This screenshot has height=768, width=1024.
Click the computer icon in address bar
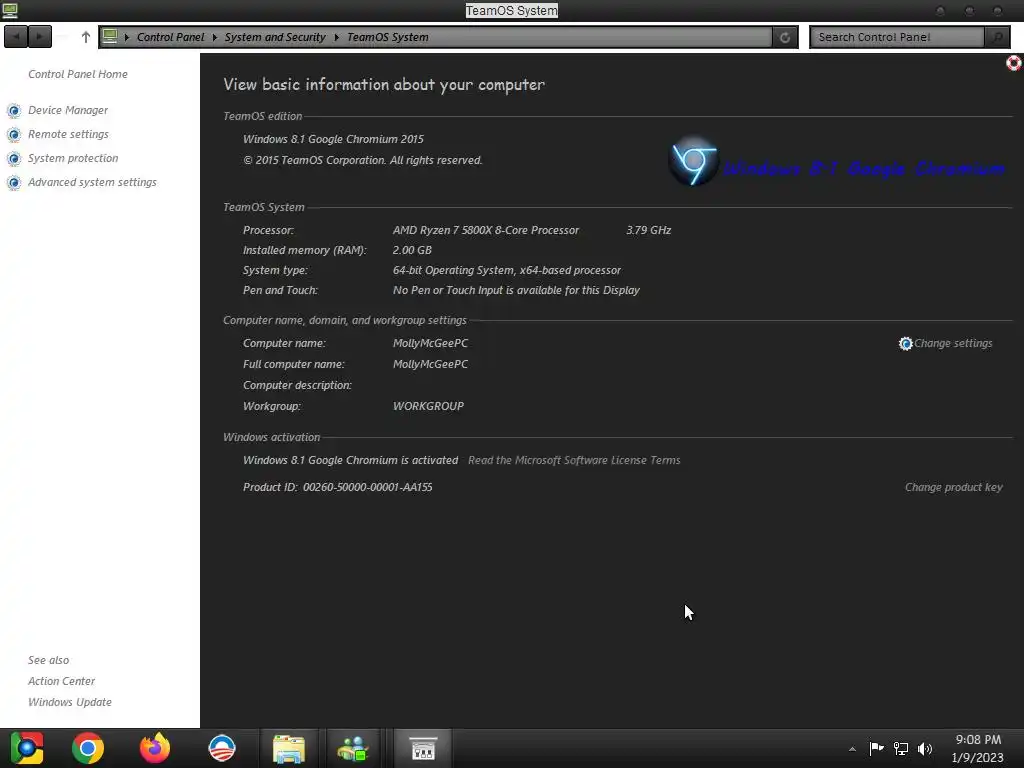coord(110,37)
